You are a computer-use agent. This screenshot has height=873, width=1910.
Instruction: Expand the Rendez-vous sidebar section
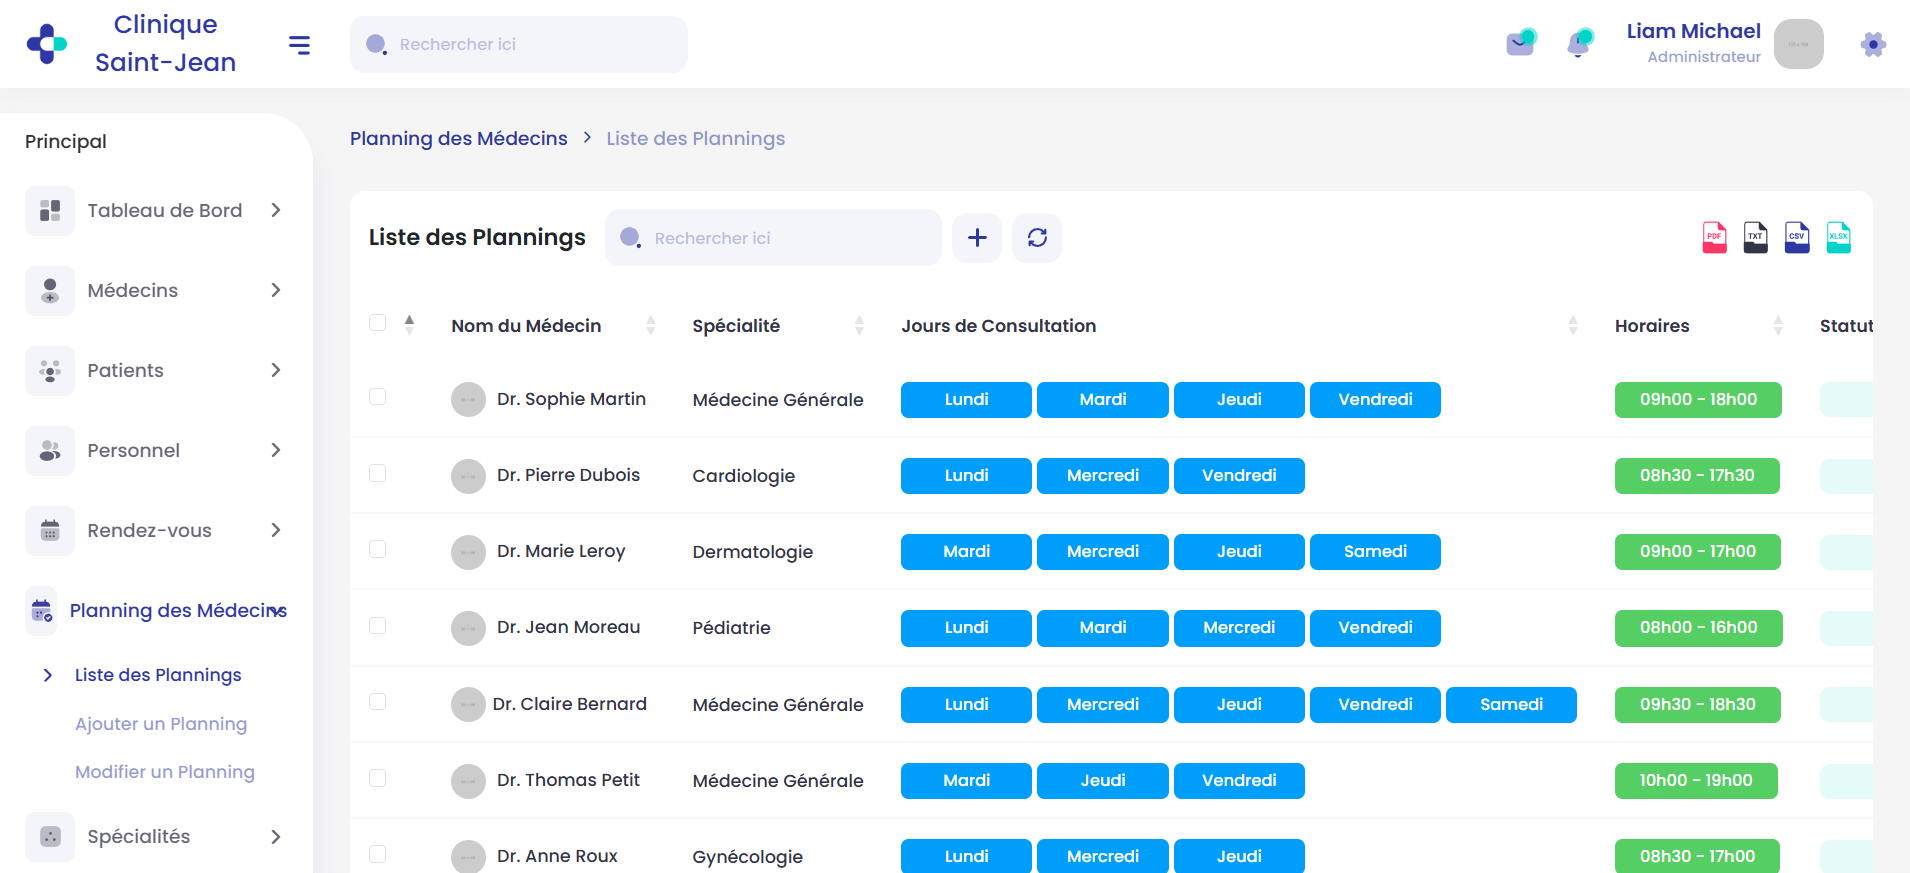point(155,530)
